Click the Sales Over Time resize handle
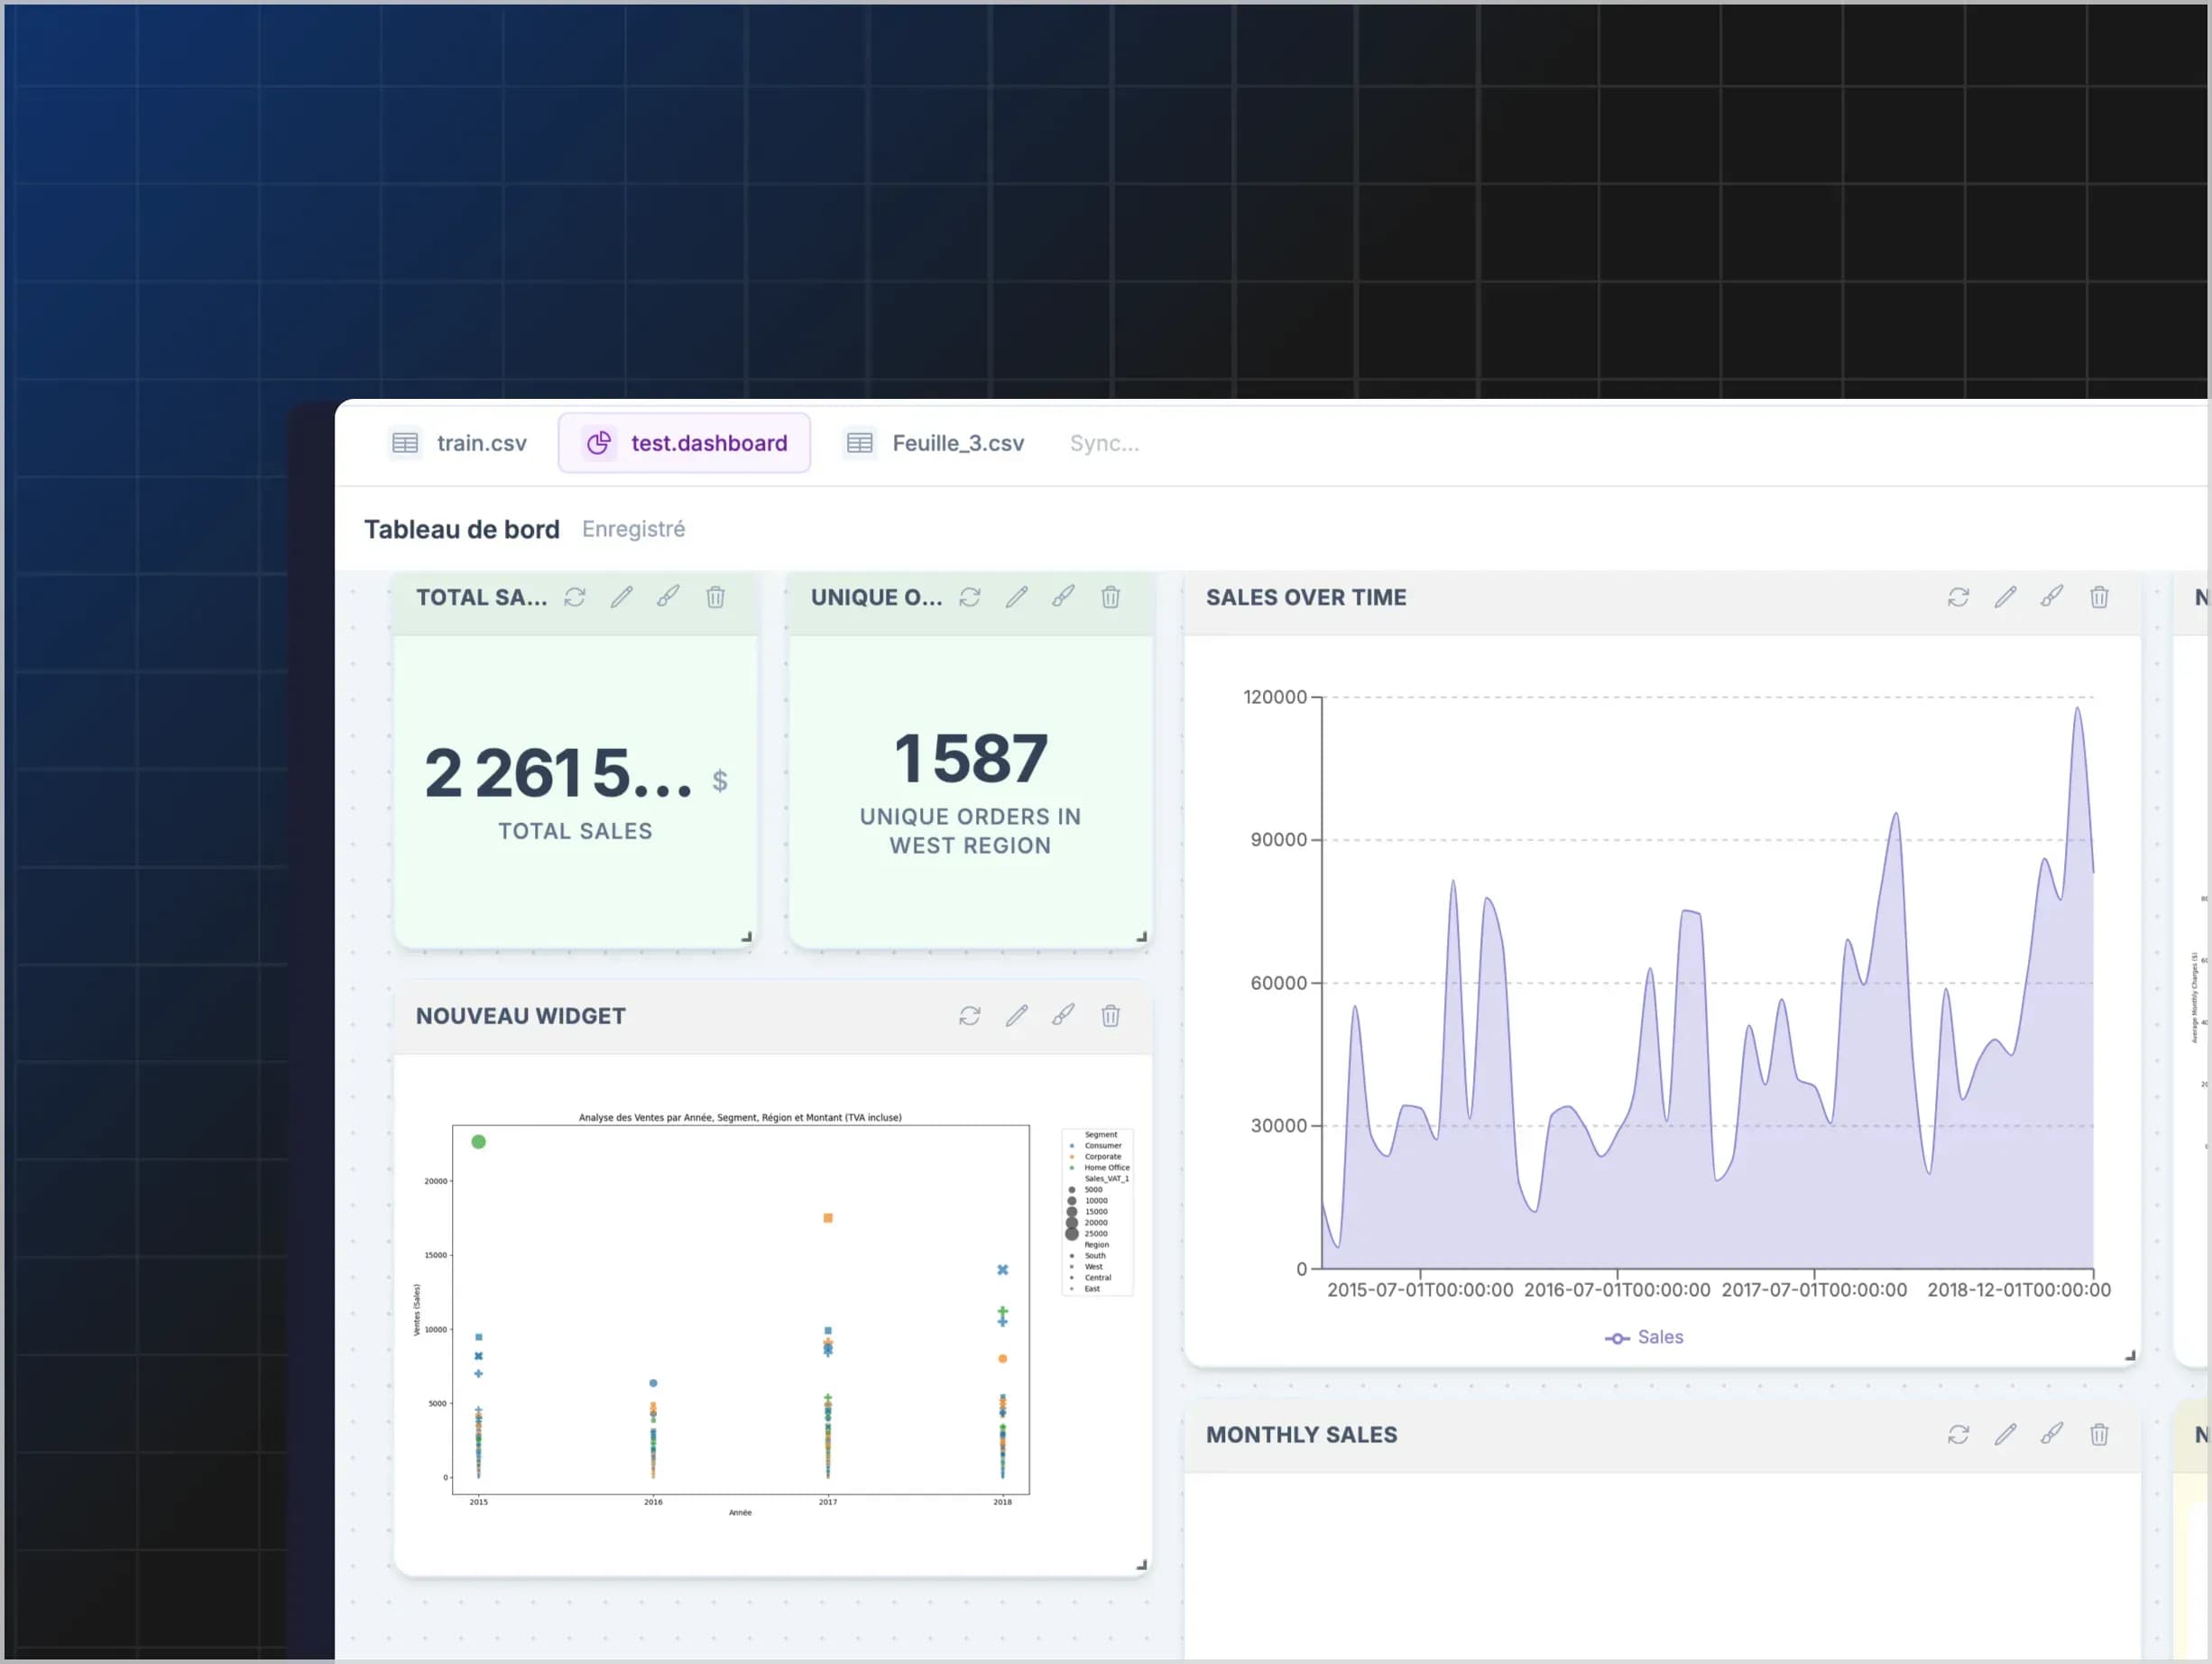This screenshot has height=1664, width=2212. (2130, 1356)
